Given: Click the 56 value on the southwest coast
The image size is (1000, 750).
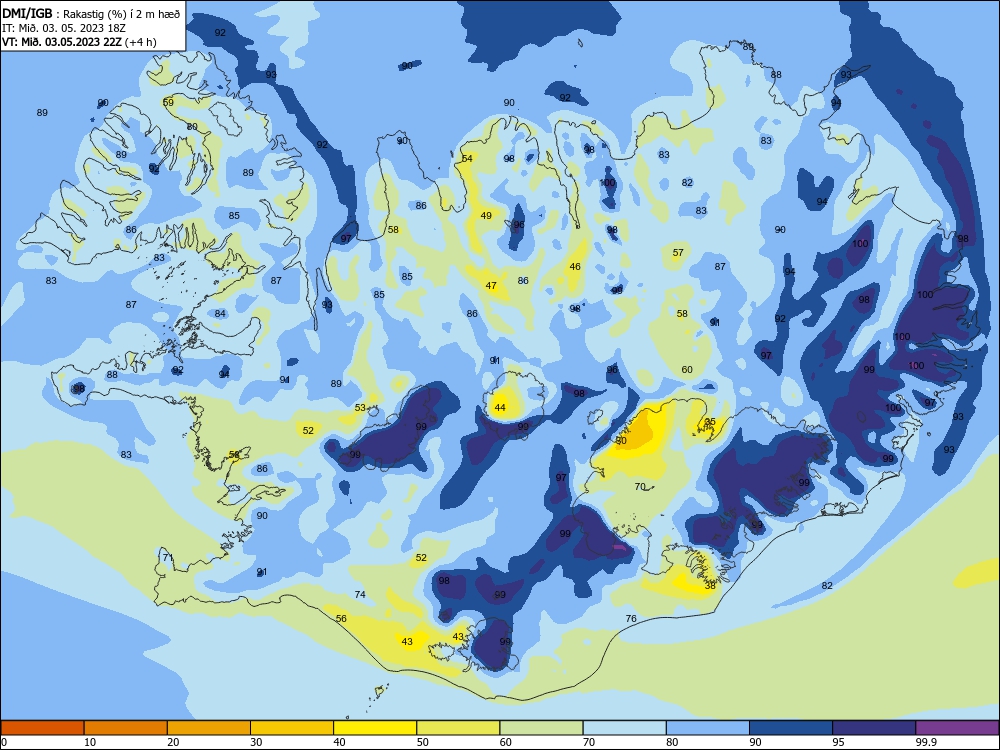Looking at the screenshot, I should pos(341,619).
